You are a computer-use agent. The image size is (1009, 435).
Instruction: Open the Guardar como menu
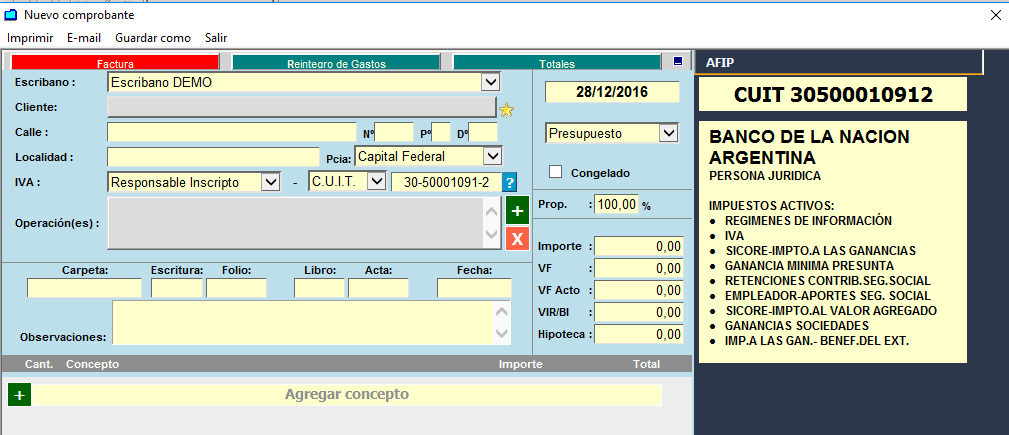click(x=153, y=38)
